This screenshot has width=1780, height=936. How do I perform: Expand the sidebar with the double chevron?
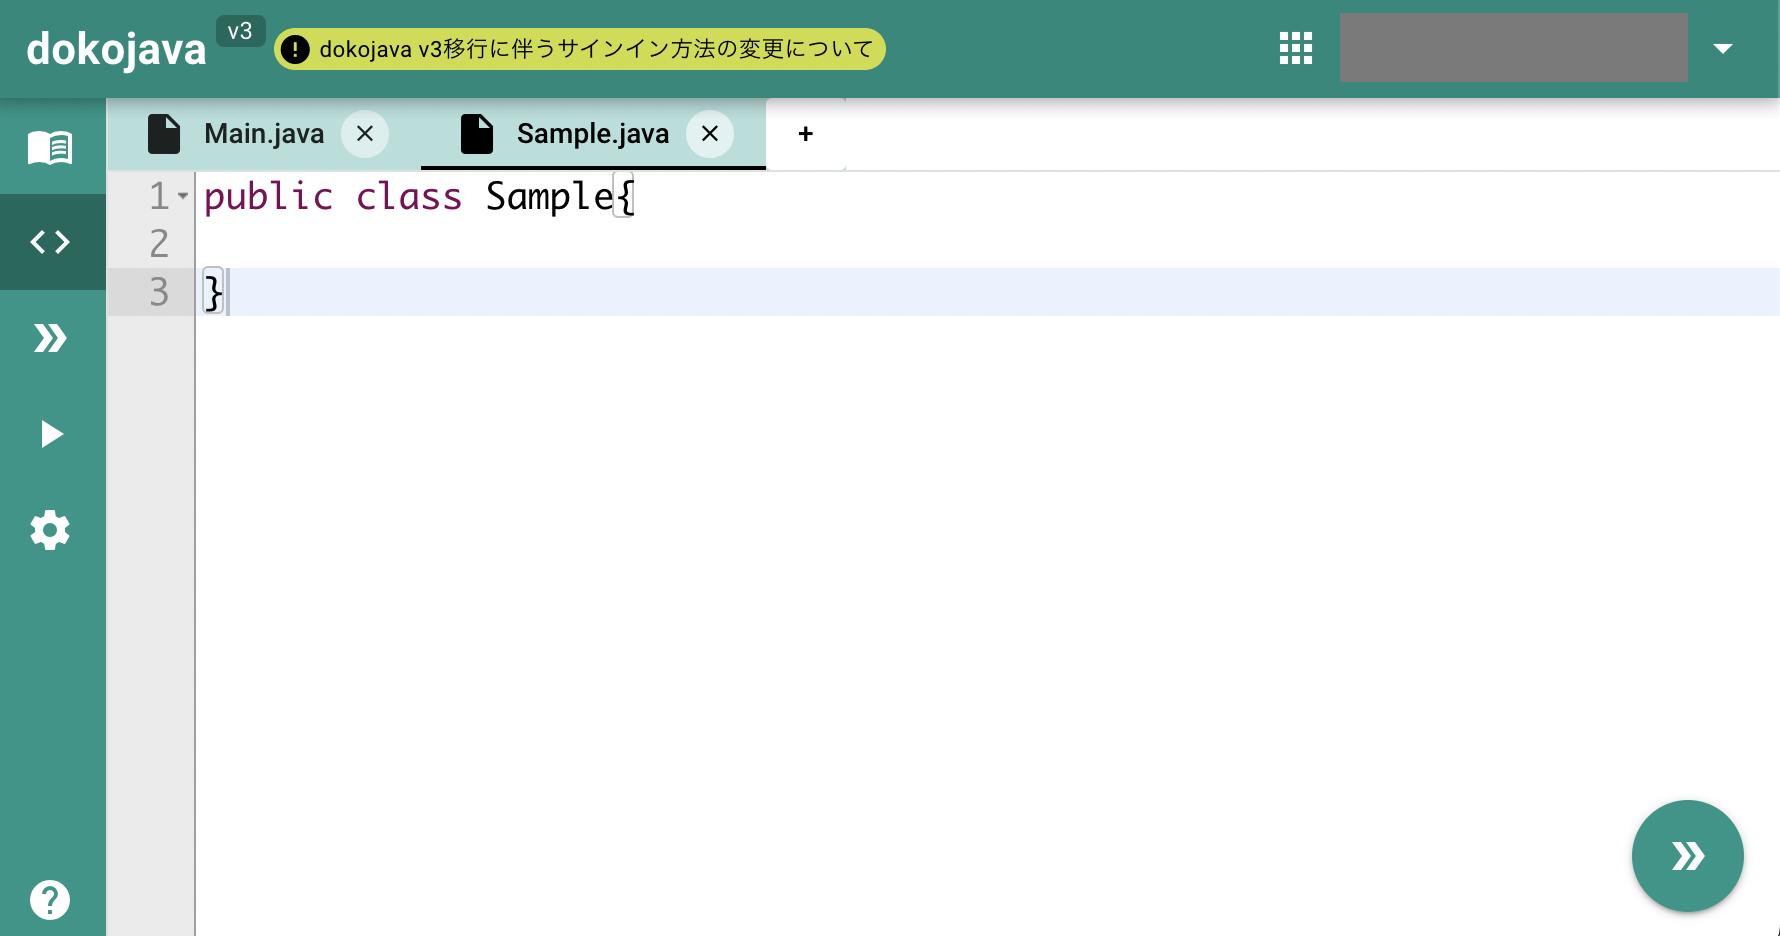50,338
